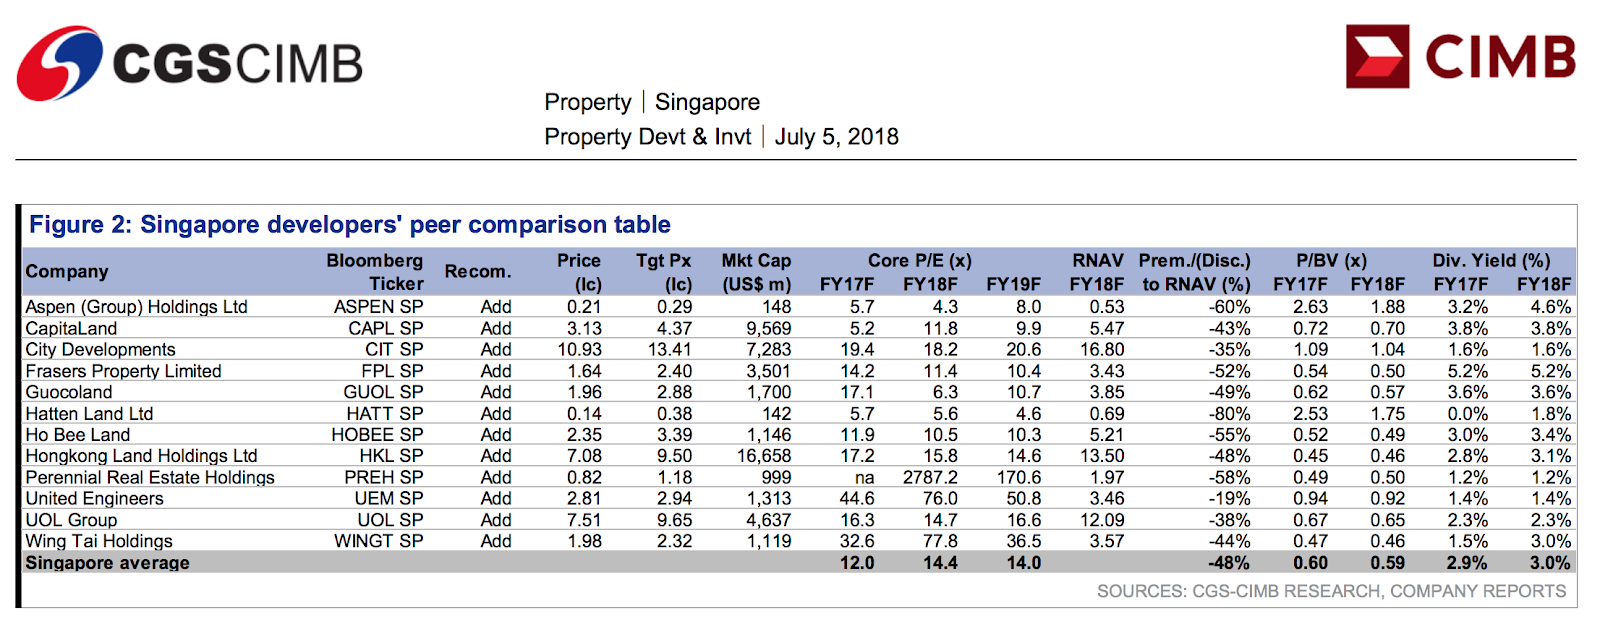Click the July 5, 2018 date
This screenshot has width=1600, height=619.
(837, 137)
